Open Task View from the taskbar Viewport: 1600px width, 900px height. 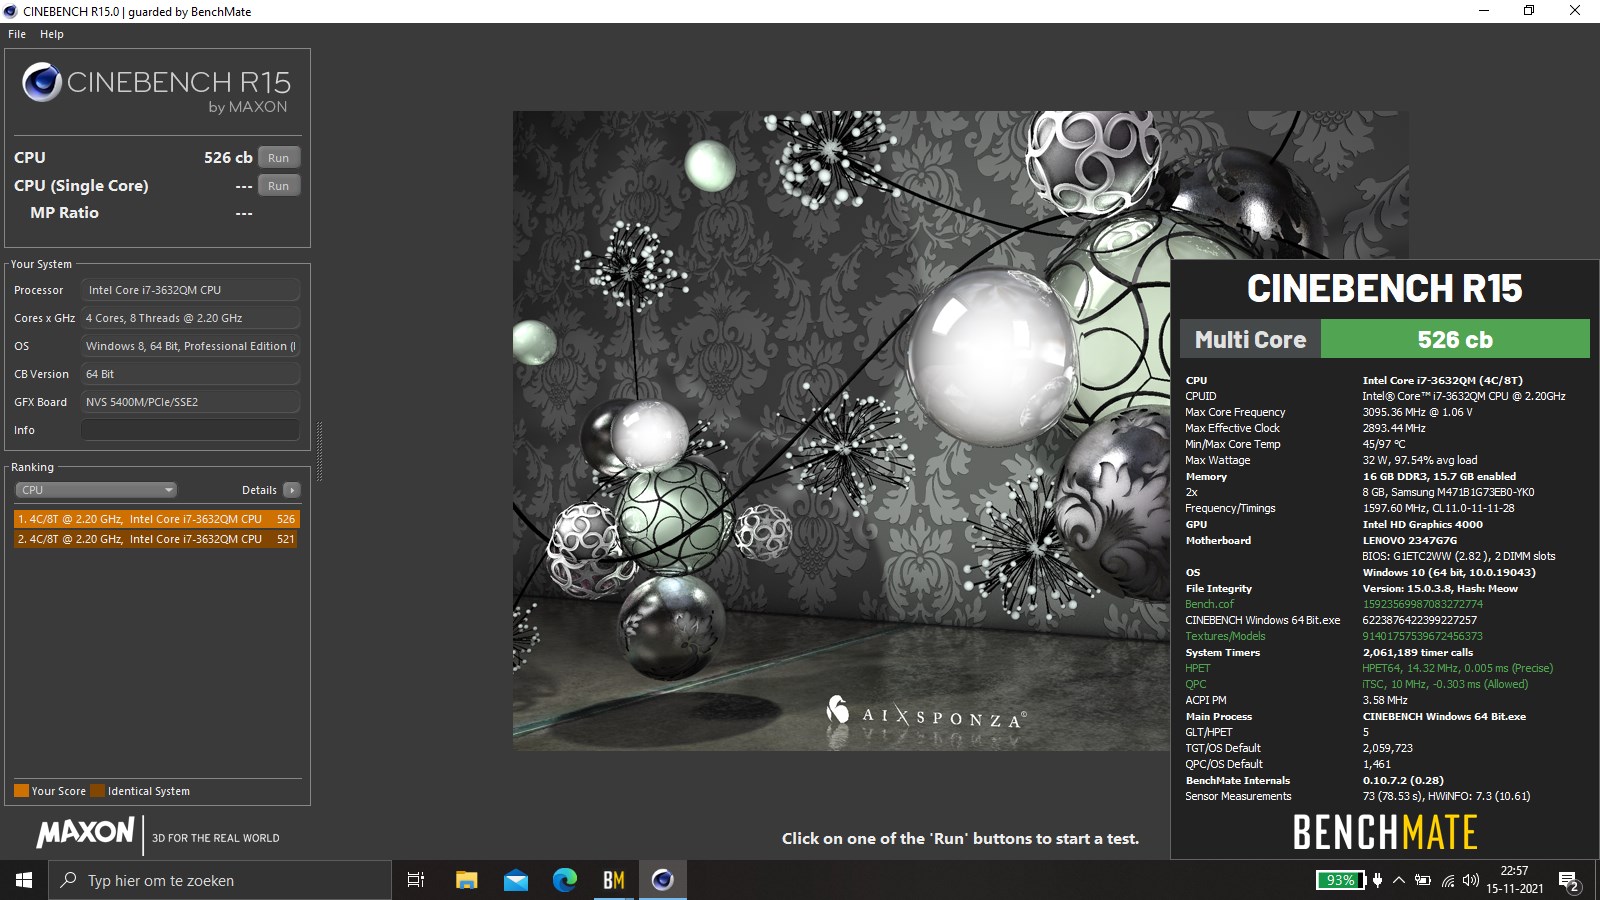coord(416,880)
